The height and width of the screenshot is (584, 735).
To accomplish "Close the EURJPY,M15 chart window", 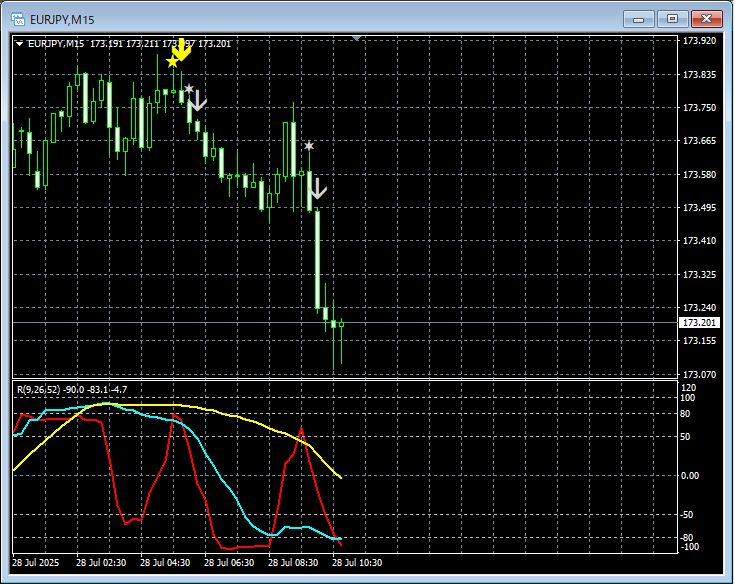I will click(706, 19).
